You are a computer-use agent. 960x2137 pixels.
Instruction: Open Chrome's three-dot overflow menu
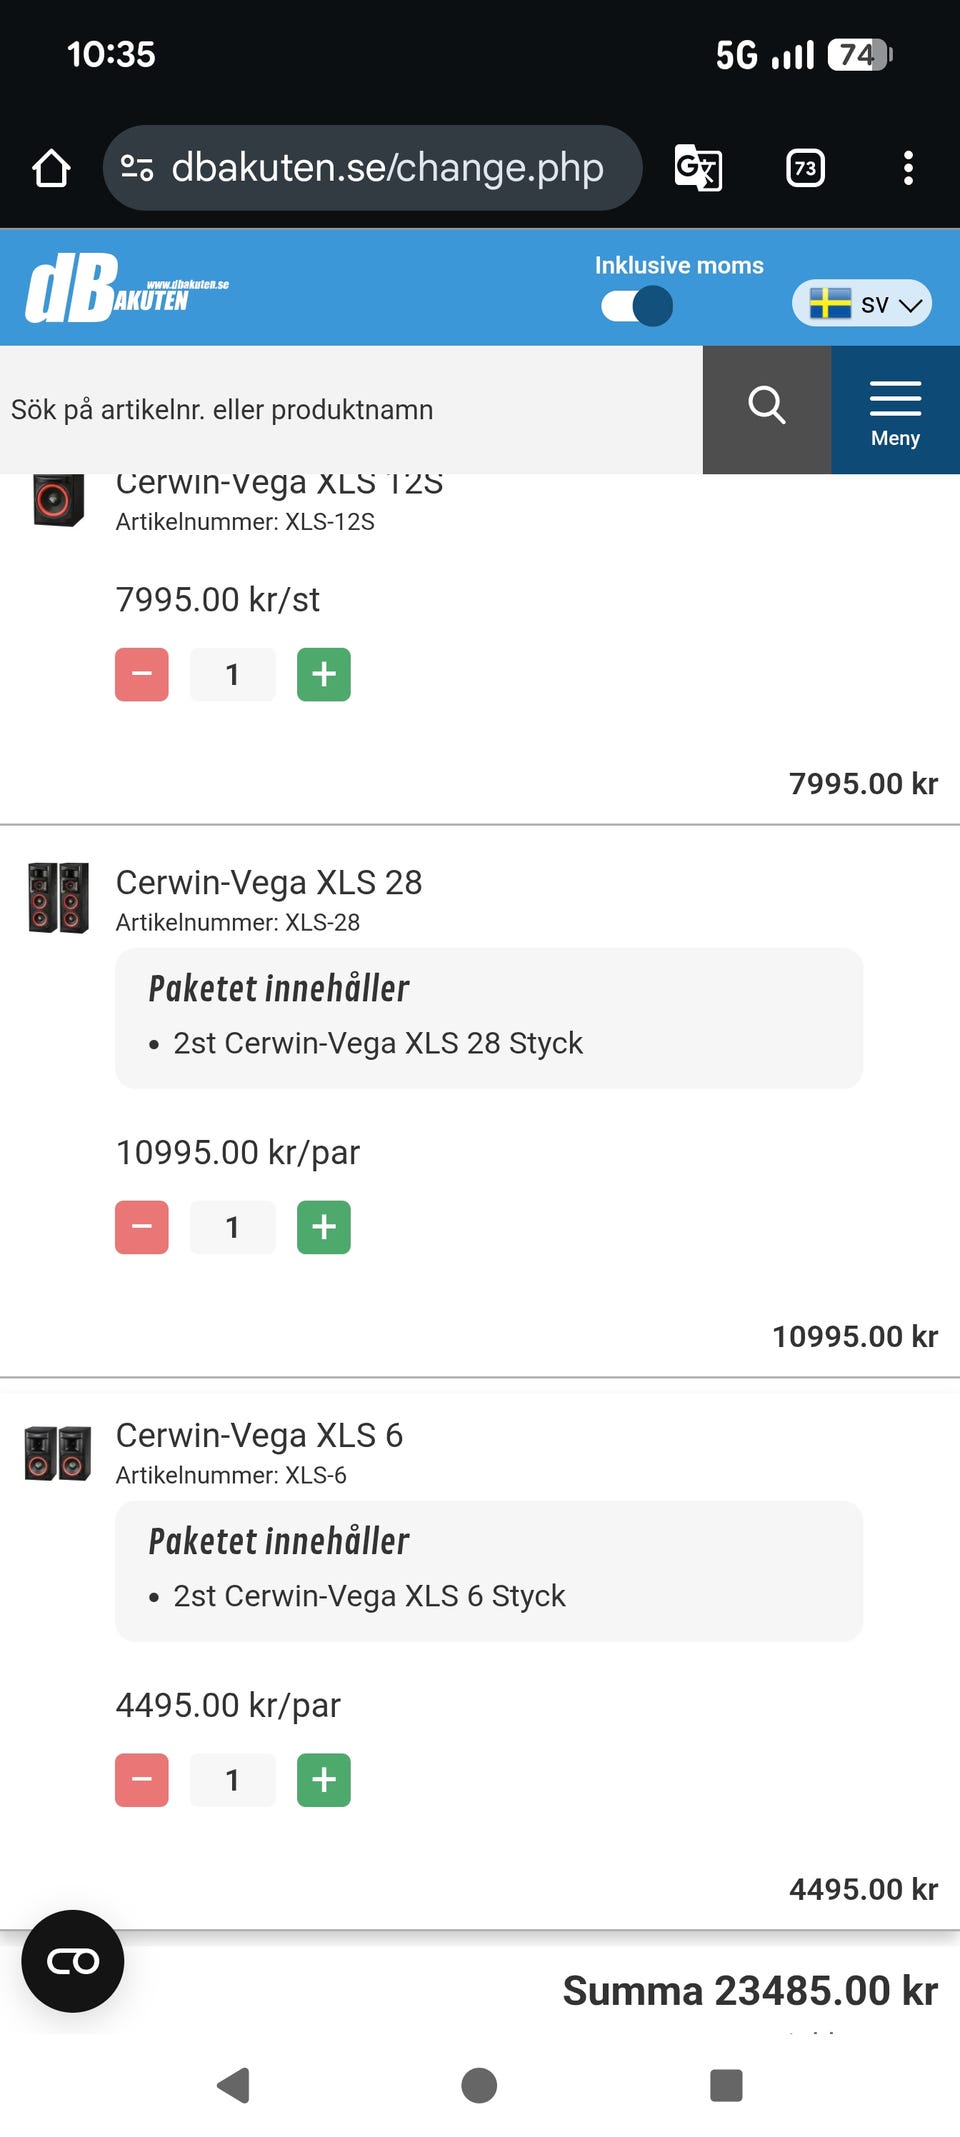click(x=908, y=168)
